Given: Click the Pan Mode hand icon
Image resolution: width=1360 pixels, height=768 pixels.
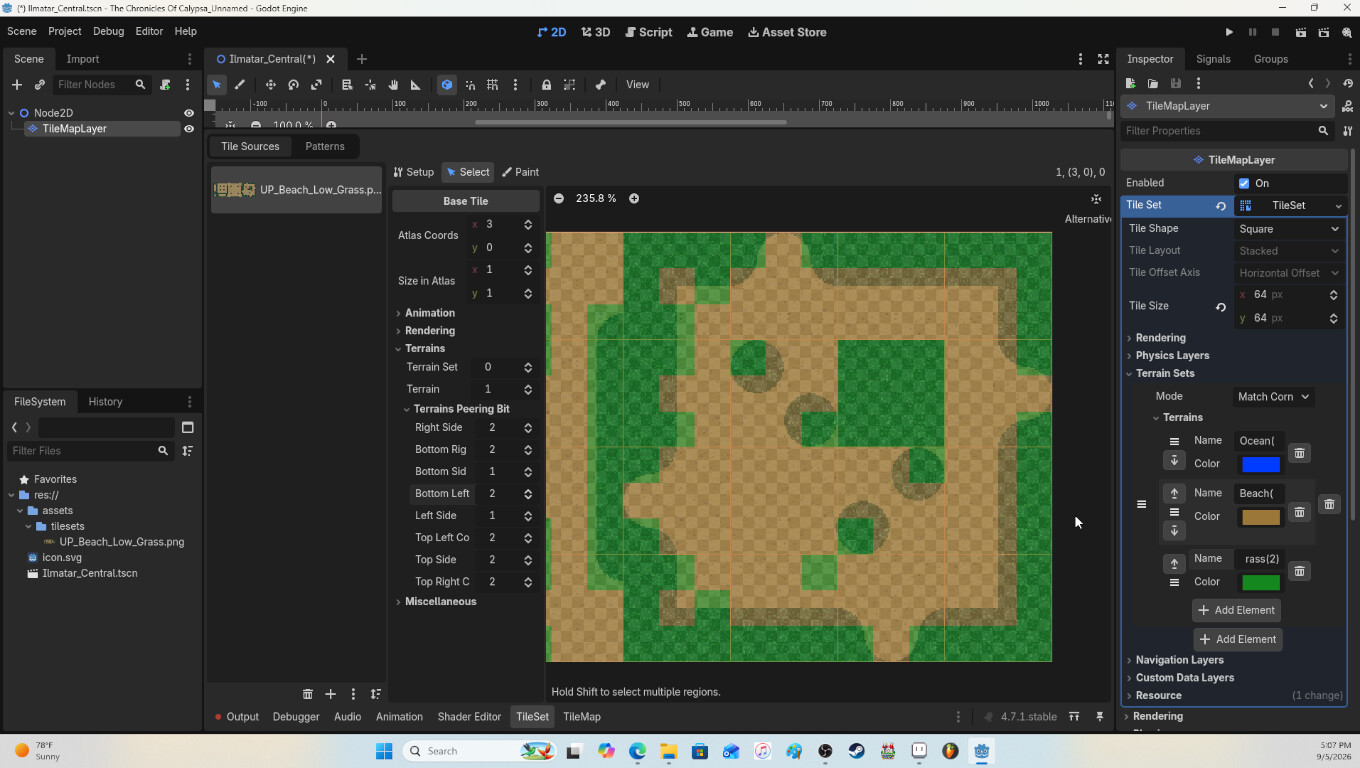Looking at the screenshot, I should click(x=393, y=85).
